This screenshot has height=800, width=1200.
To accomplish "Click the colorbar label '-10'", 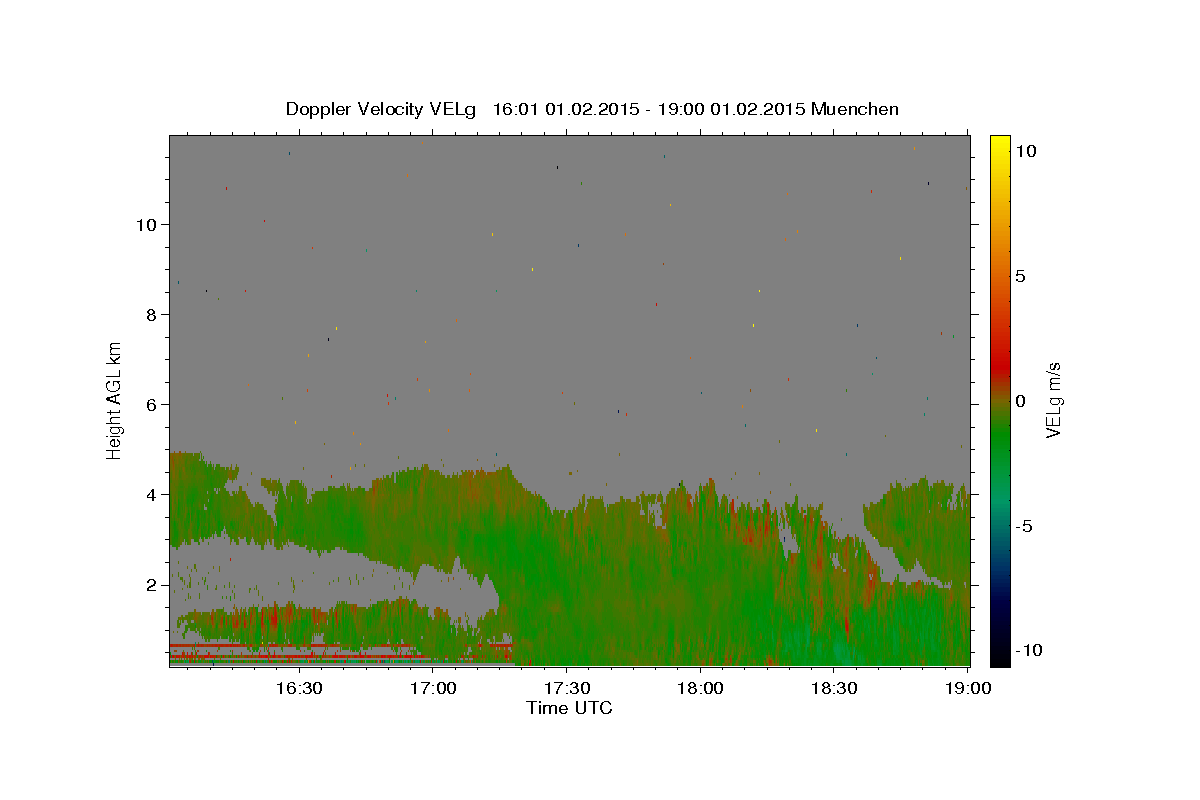I will tap(1027, 650).
